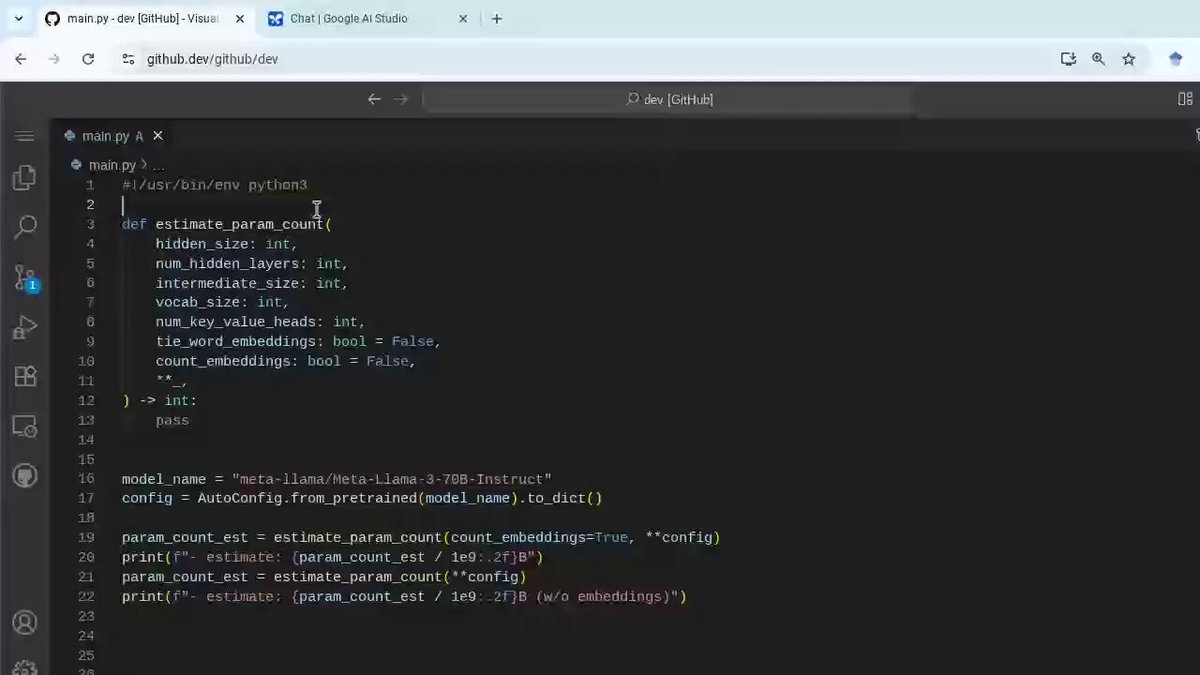Go back in VS Code navigation arrows
Image resolution: width=1200 pixels, height=675 pixels.
click(374, 99)
